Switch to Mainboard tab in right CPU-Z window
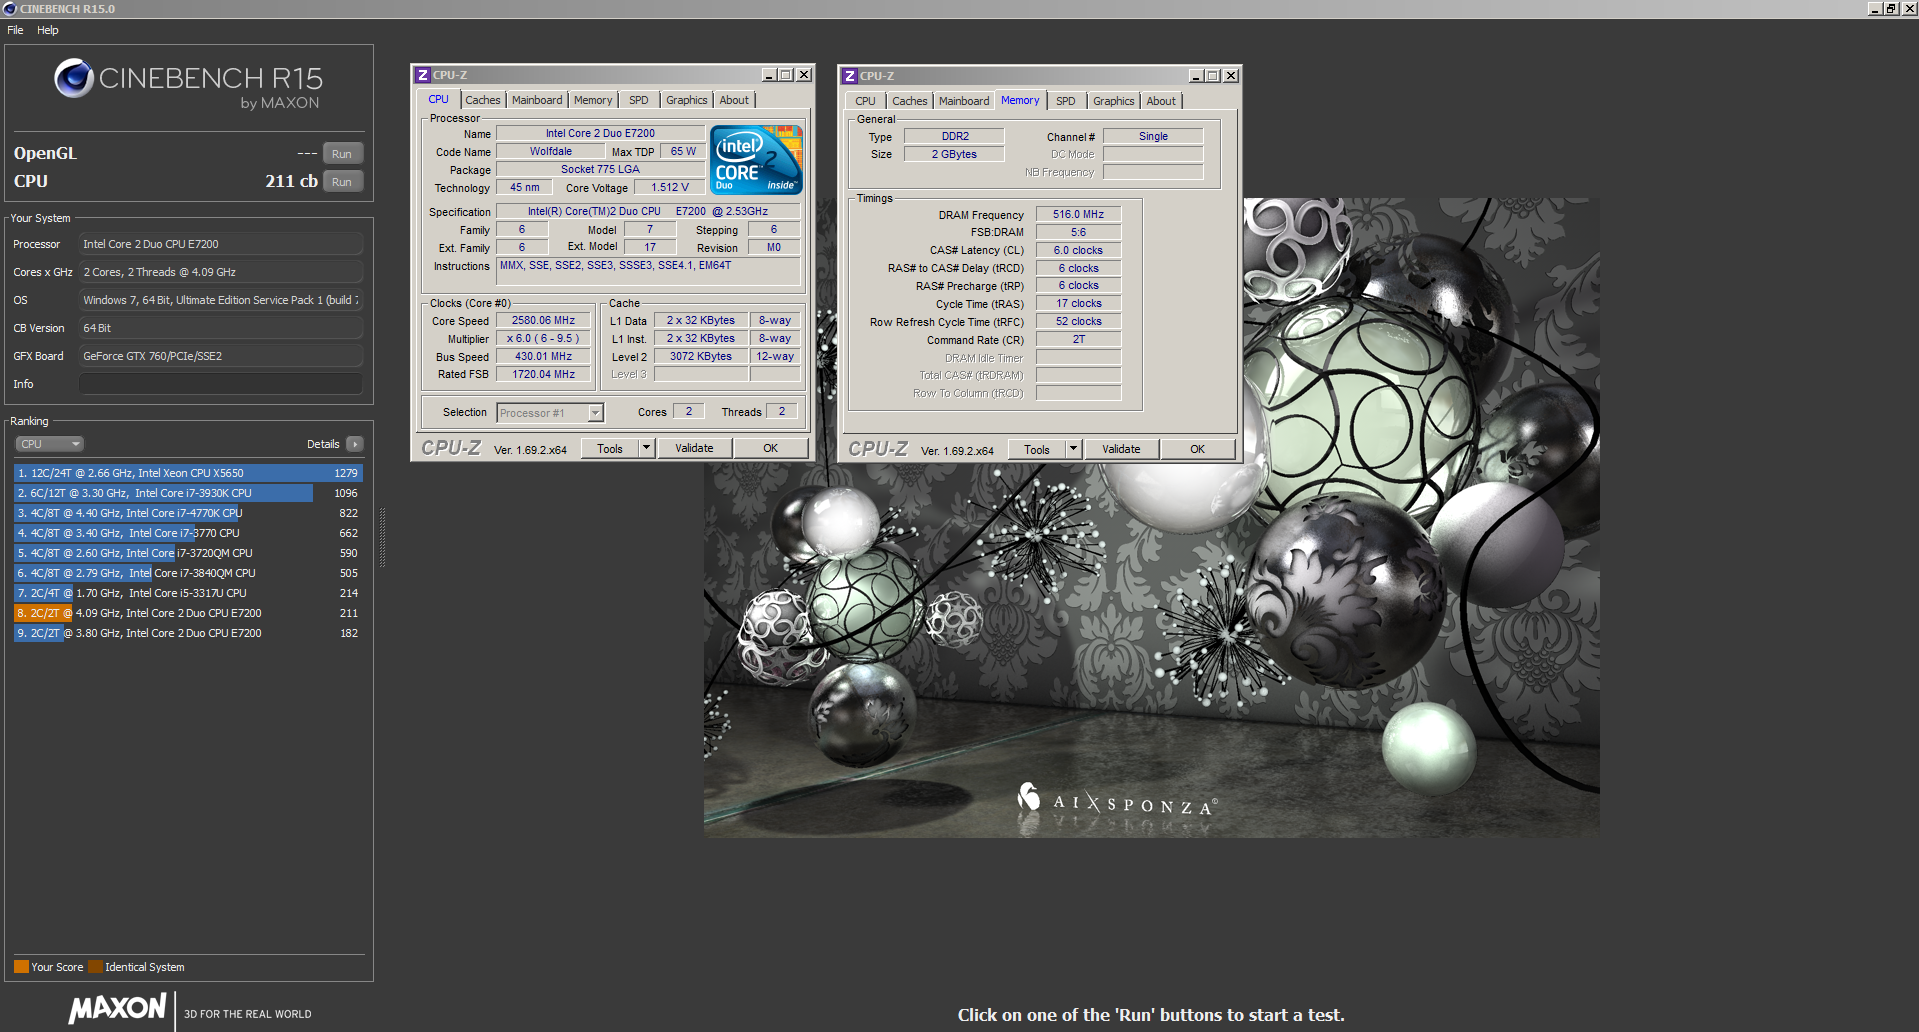Viewport: 1919px width, 1032px height. point(964,101)
